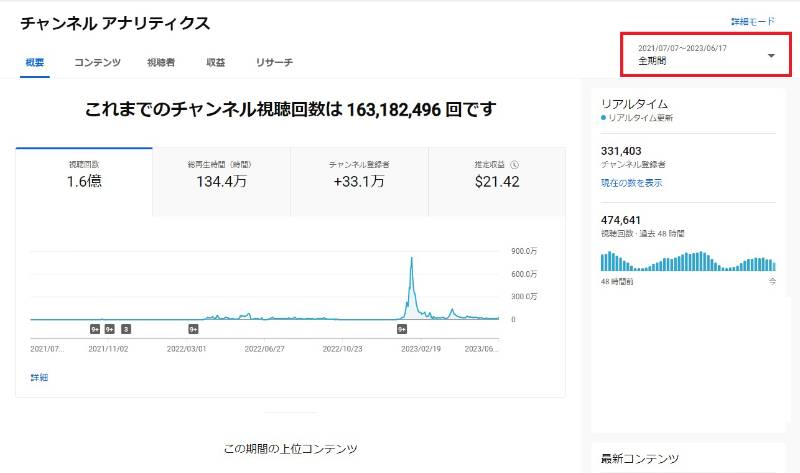
Task: Select the チャンネル登録者 +33.1万 metric card
Action: (x=359, y=182)
